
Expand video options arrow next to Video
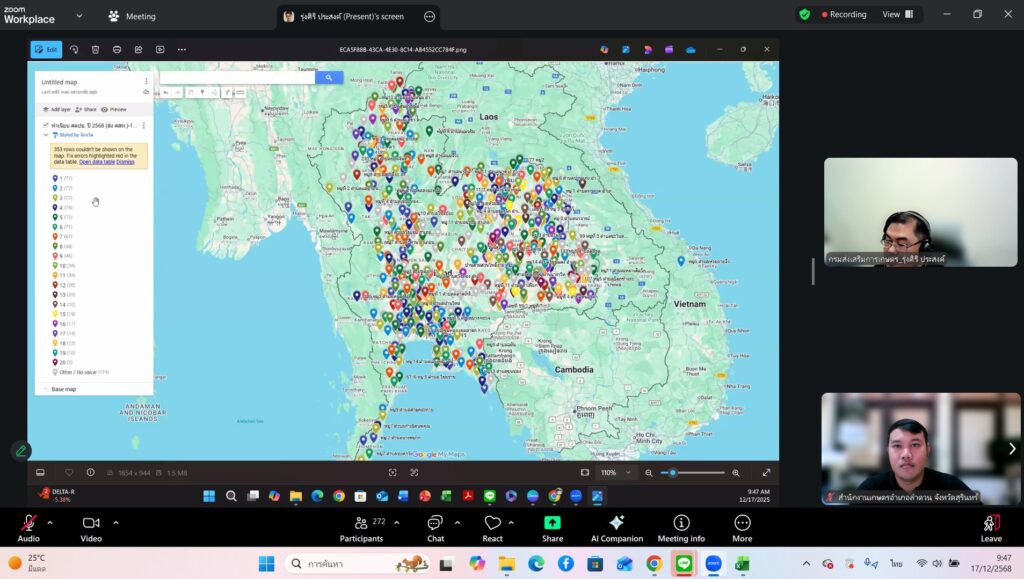[x=115, y=522]
